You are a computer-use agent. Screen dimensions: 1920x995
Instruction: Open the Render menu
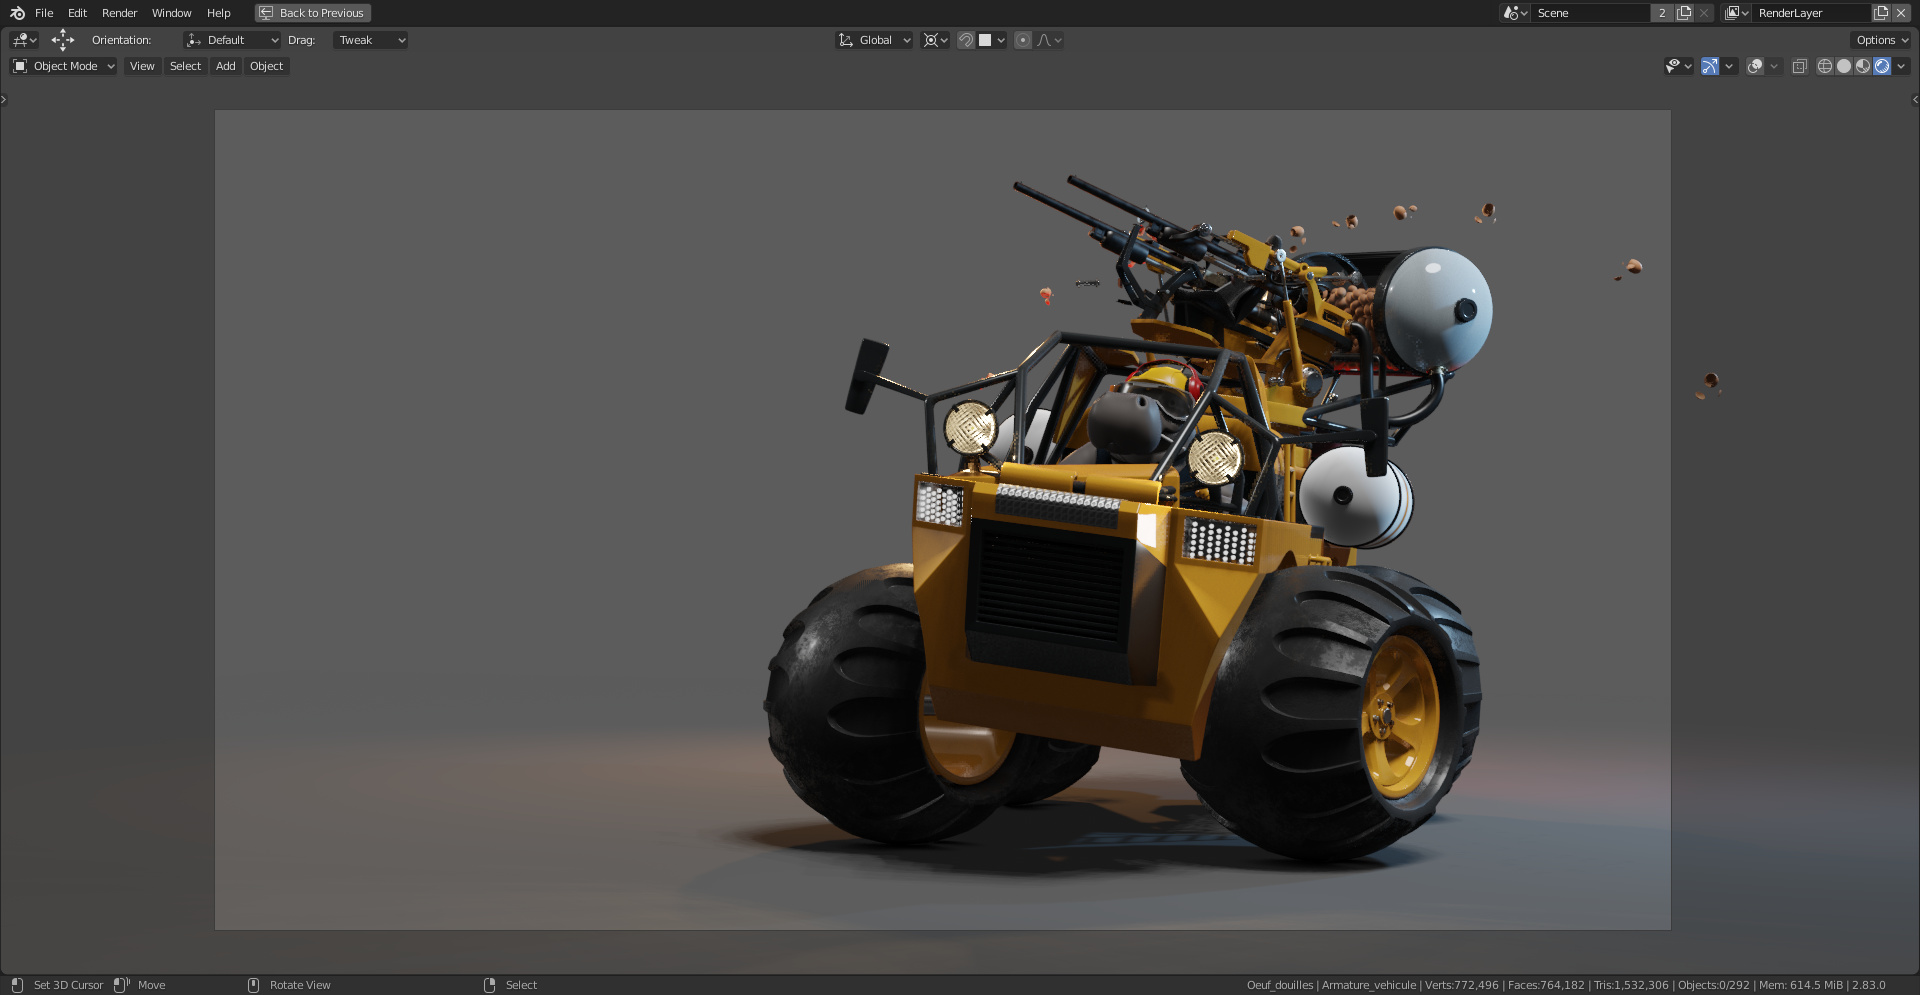coord(119,13)
